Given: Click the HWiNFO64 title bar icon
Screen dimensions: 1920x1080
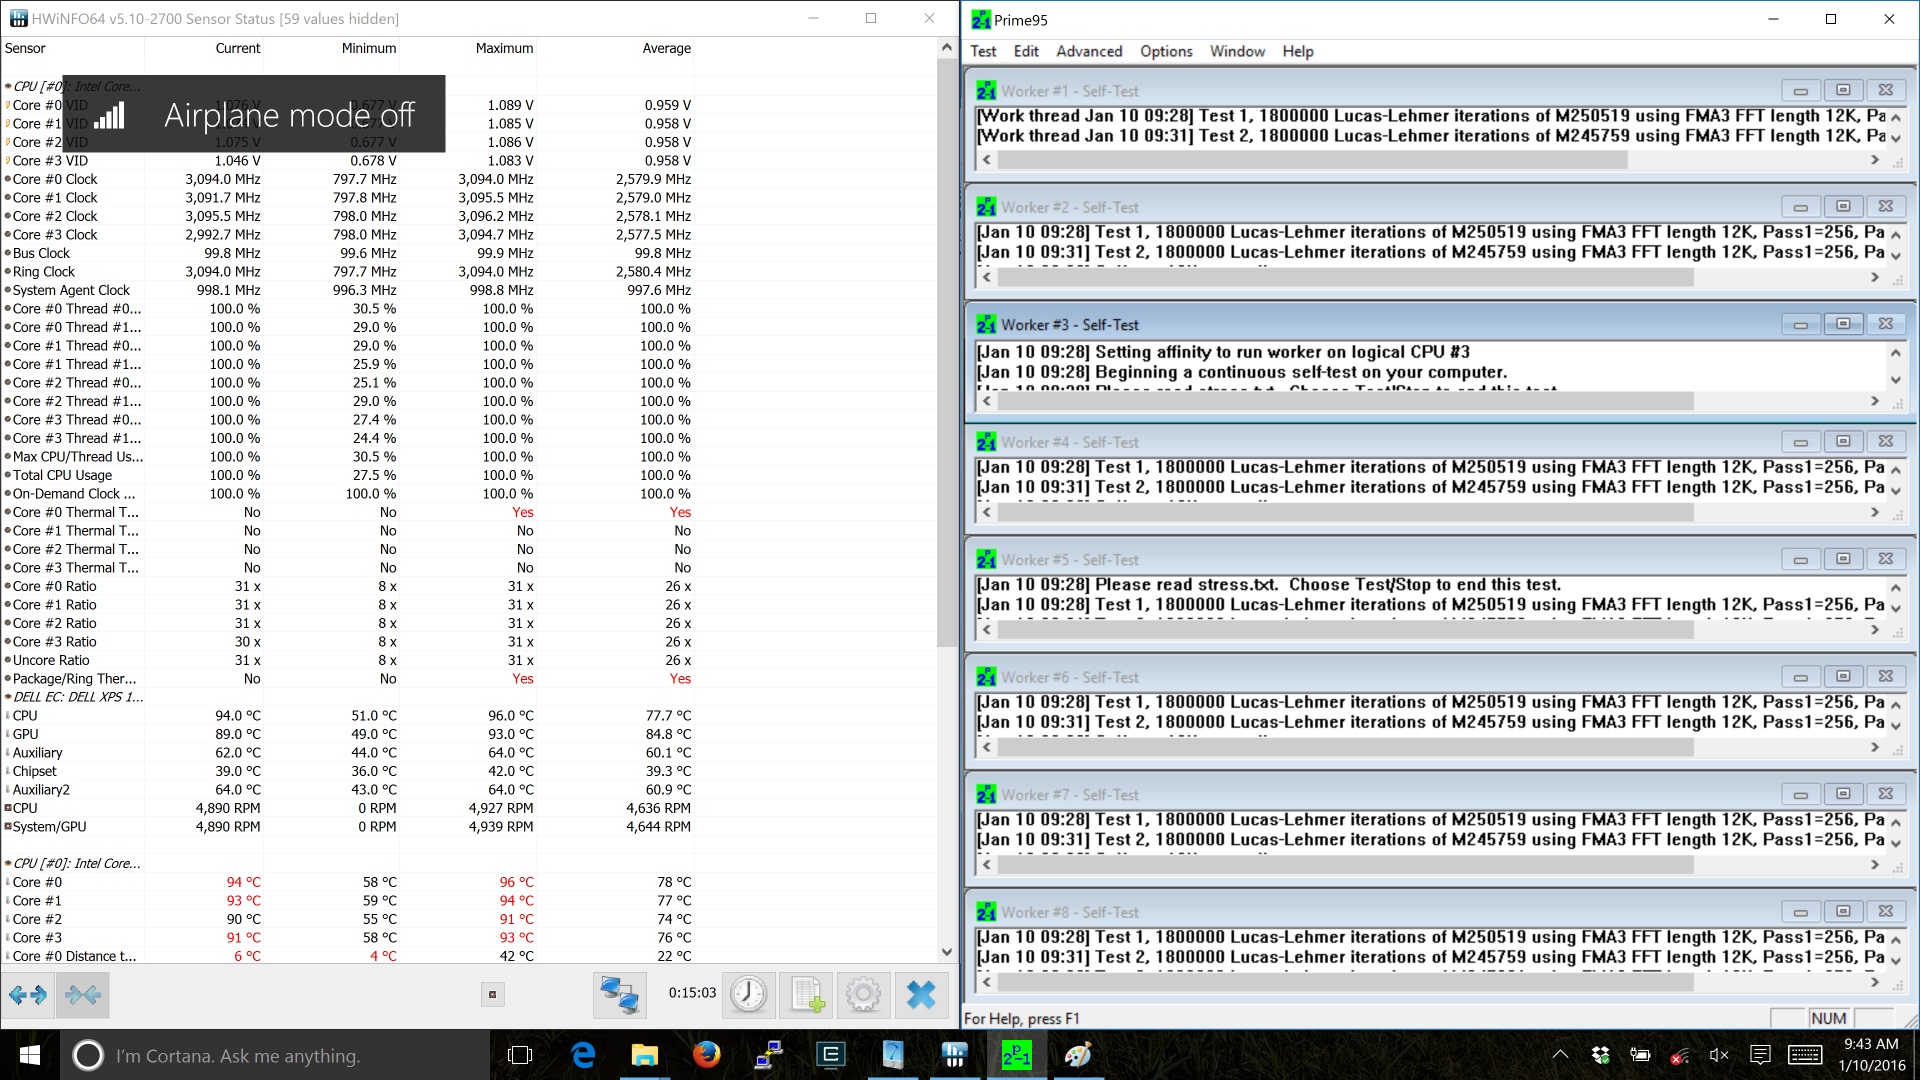Looking at the screenshot, I should point(18,19).
